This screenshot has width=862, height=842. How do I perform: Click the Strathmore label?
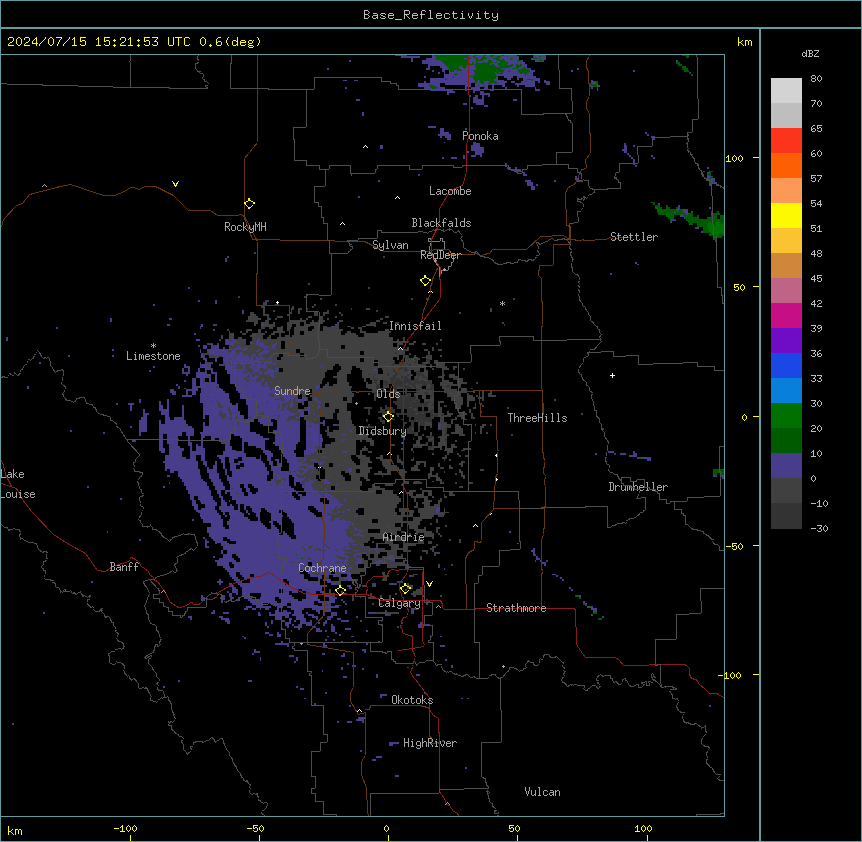516,608
